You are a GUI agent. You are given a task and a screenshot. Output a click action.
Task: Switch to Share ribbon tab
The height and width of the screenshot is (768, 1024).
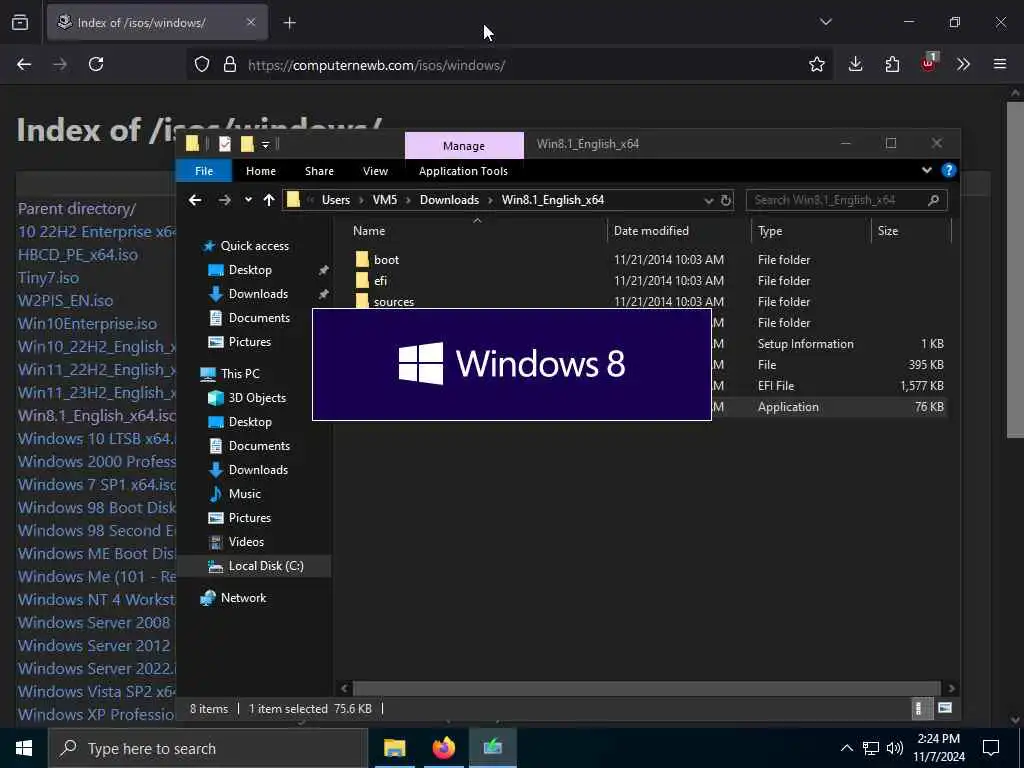[319, 171]
